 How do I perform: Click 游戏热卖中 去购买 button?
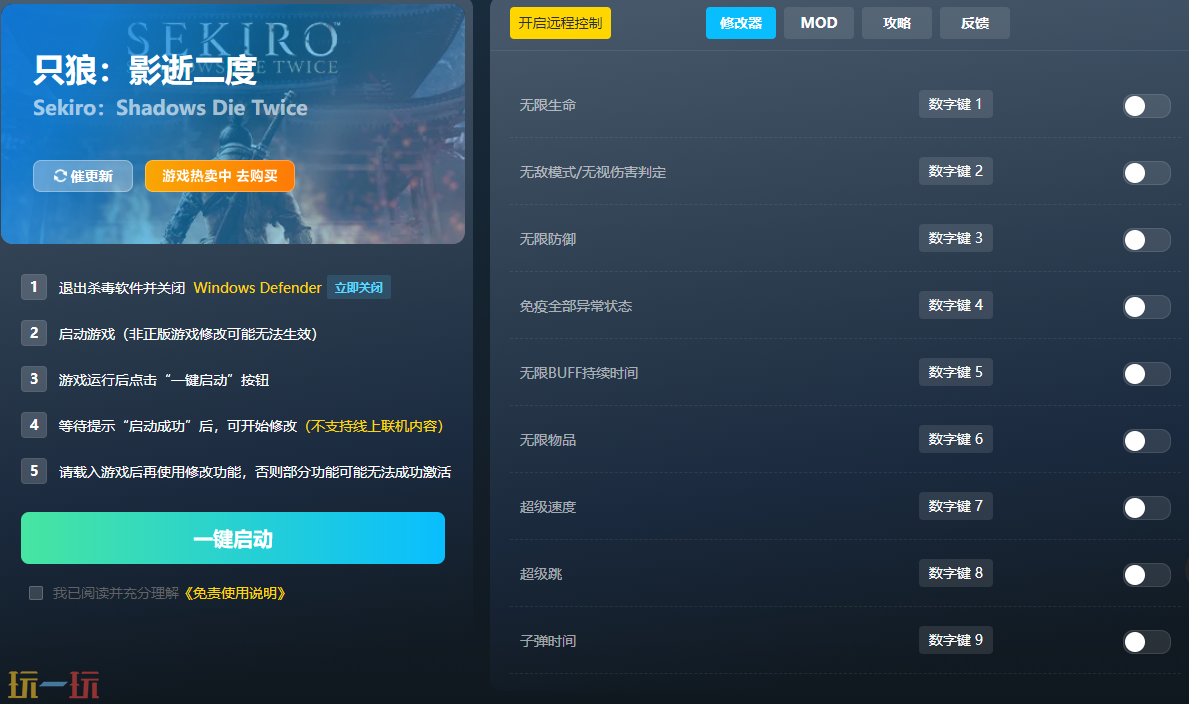click(220, 176)
